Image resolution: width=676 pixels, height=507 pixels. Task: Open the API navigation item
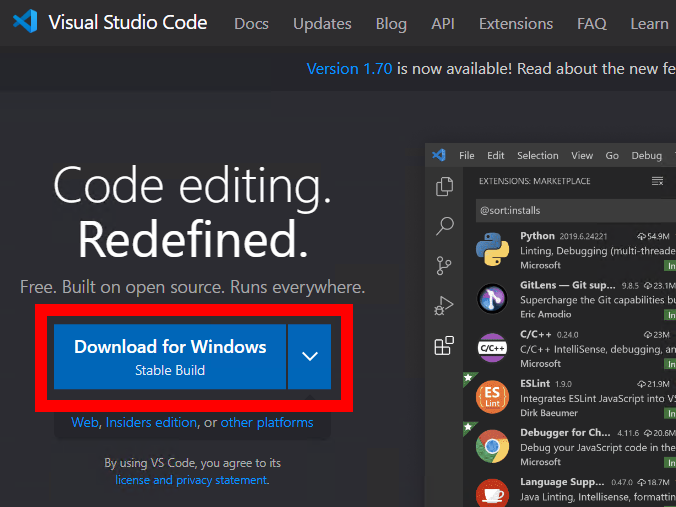[443, 24]
